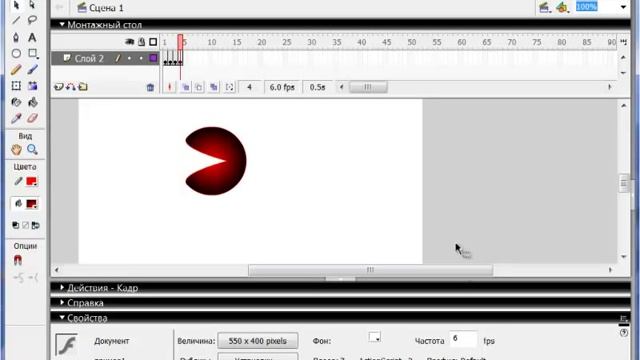This screenshot has height=360, width=640.
Task: Toggle Onion Skin mode
Action: pos(185,87)
